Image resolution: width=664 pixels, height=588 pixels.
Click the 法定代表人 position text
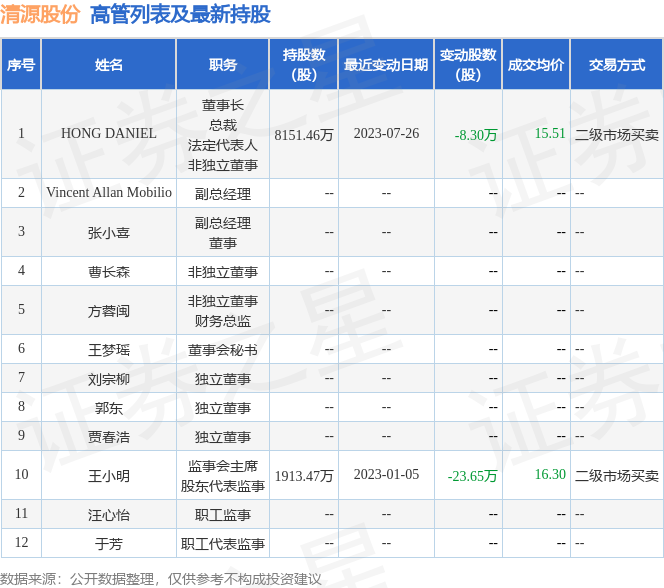223,145
